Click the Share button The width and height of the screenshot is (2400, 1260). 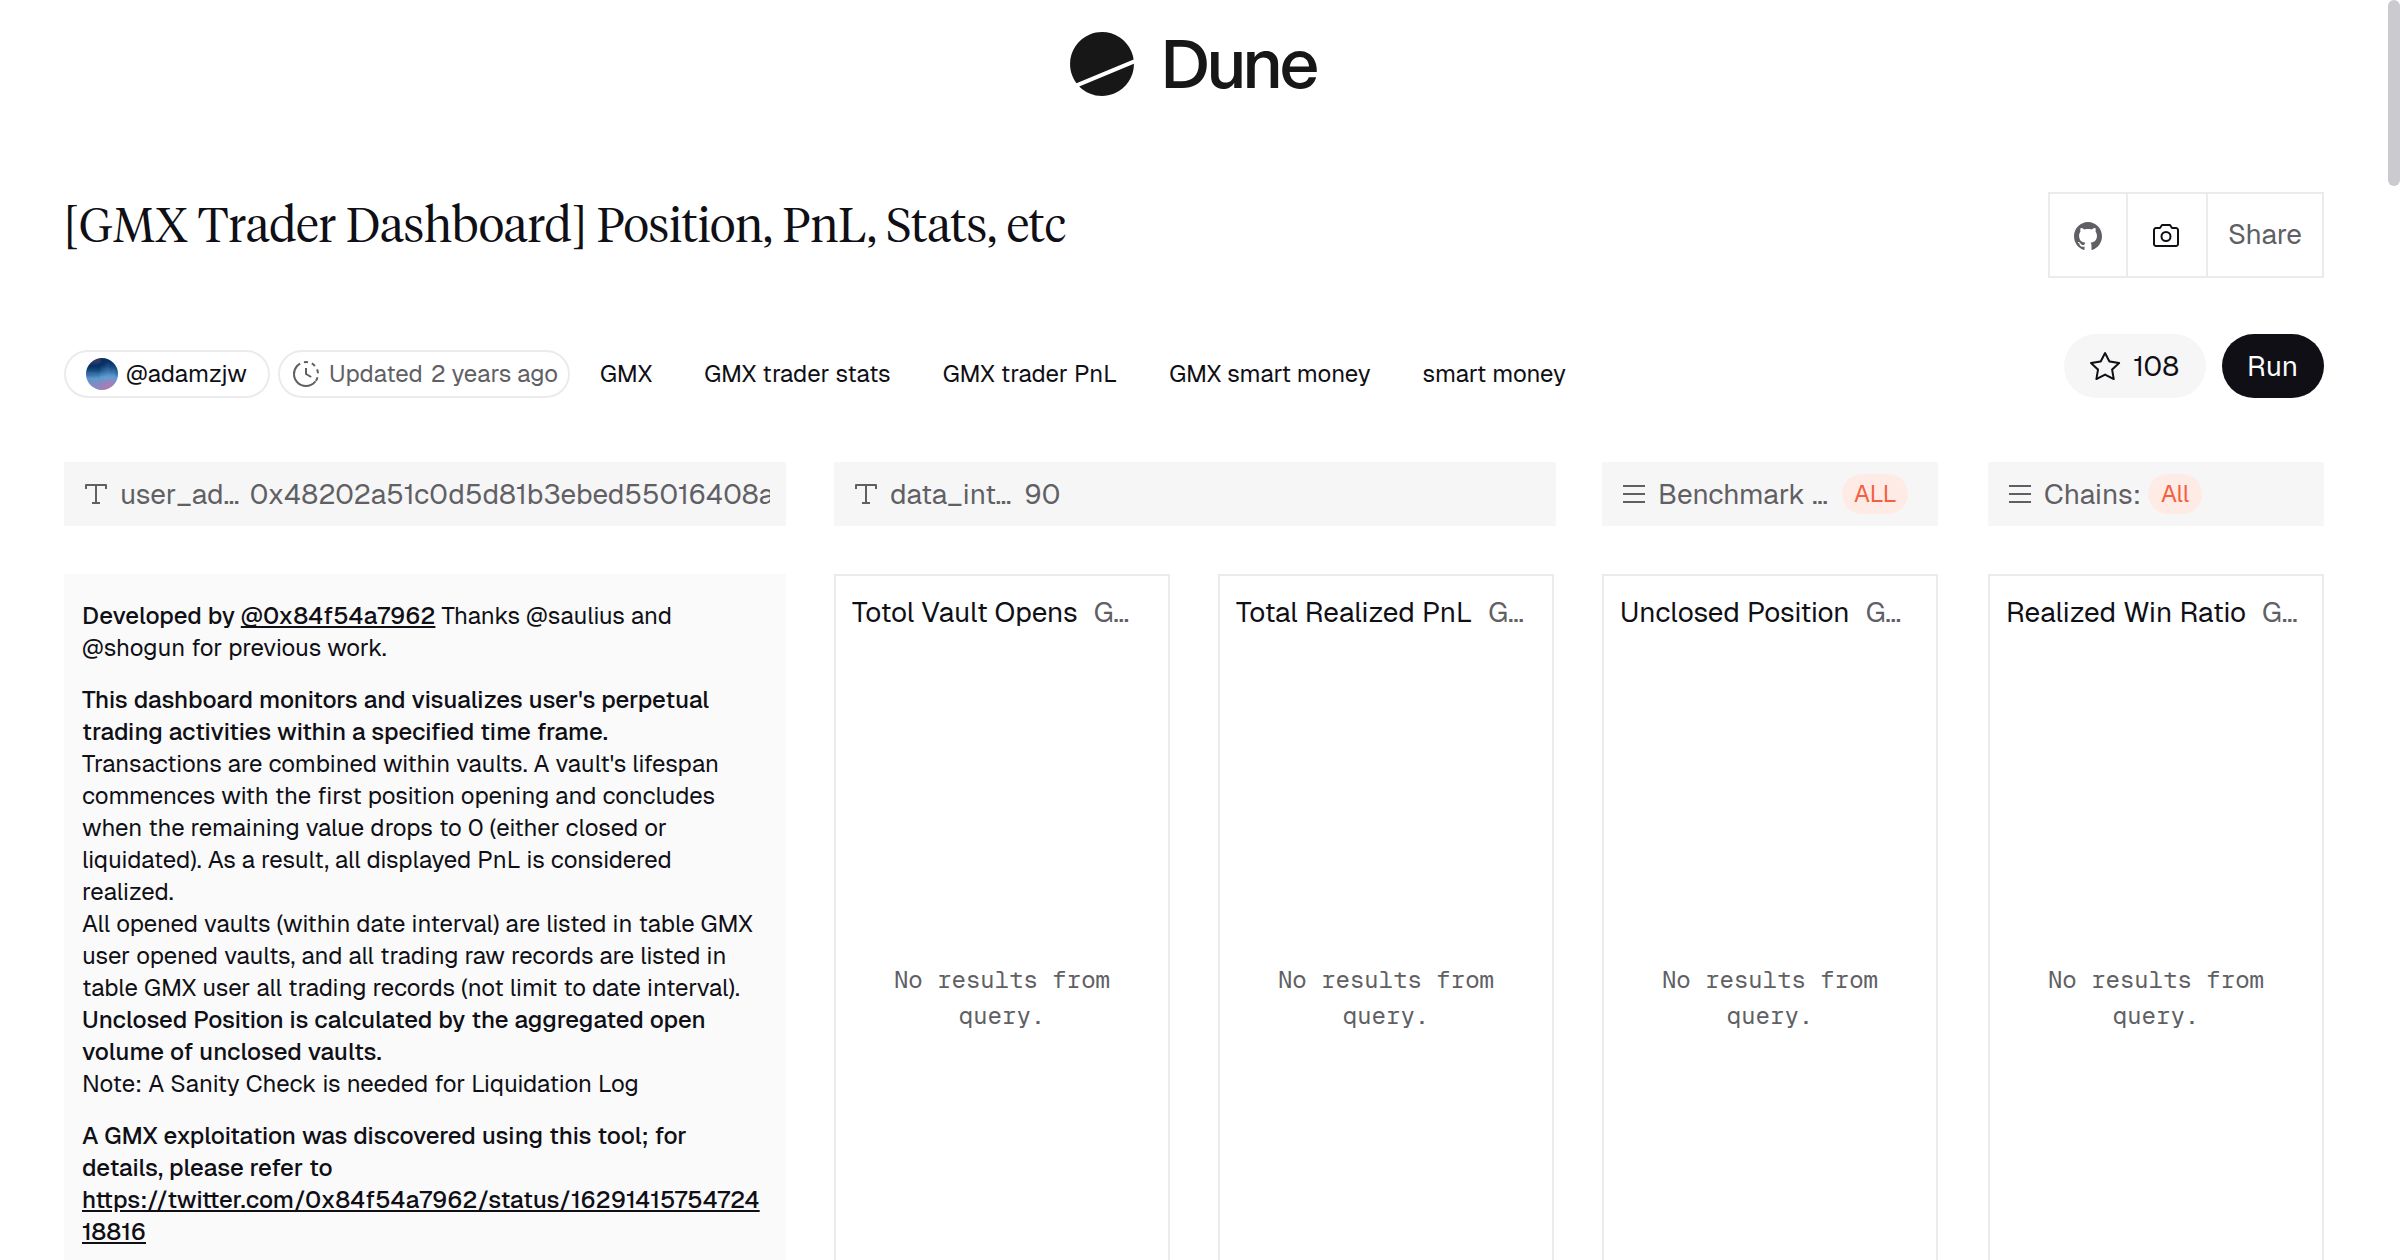click(x=2264, y=234)
